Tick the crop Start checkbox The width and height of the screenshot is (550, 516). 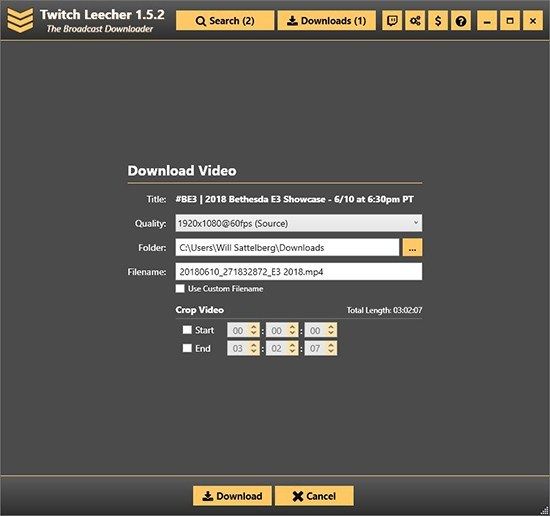[x=187, y=330]
